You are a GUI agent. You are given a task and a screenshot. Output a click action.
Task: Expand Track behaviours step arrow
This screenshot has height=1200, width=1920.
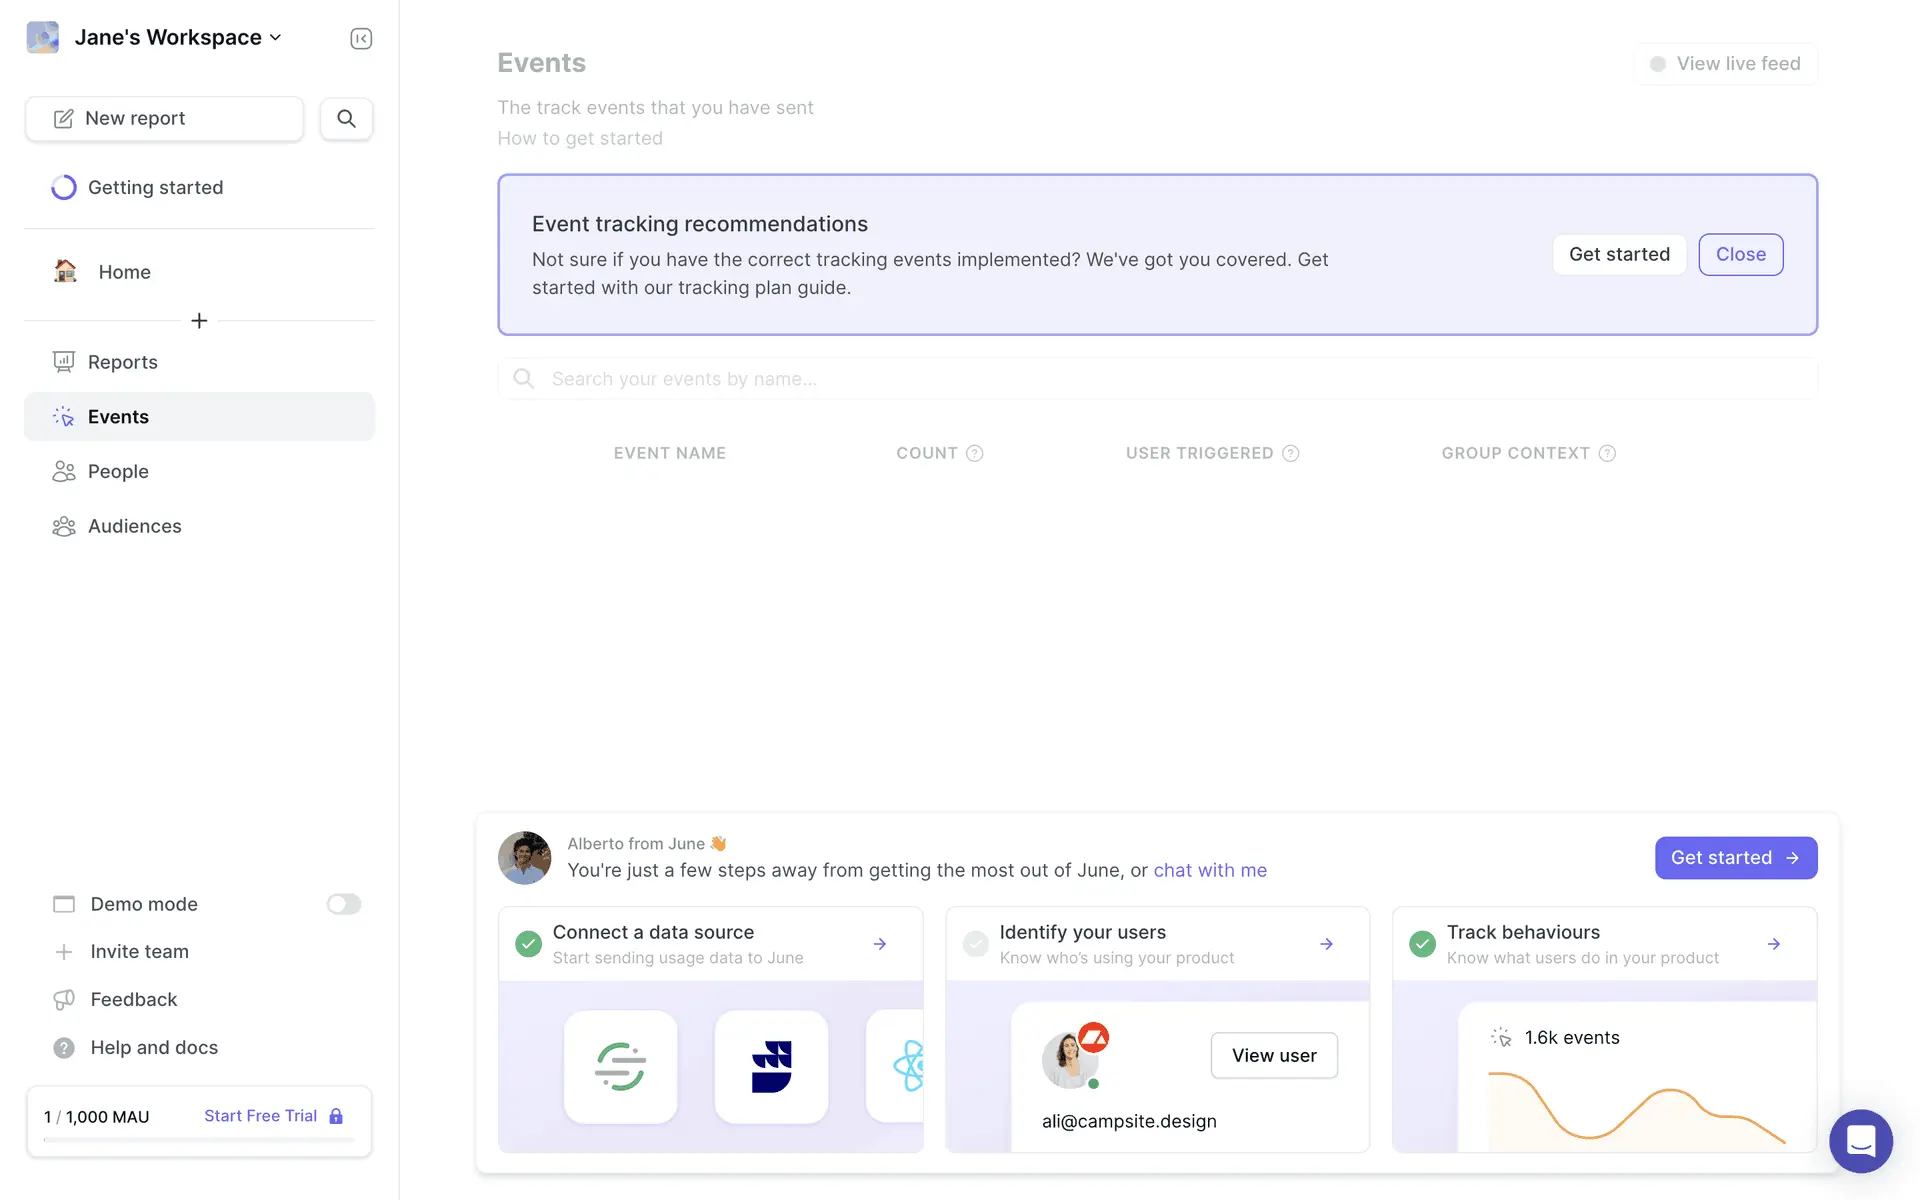pos(1773,944)
